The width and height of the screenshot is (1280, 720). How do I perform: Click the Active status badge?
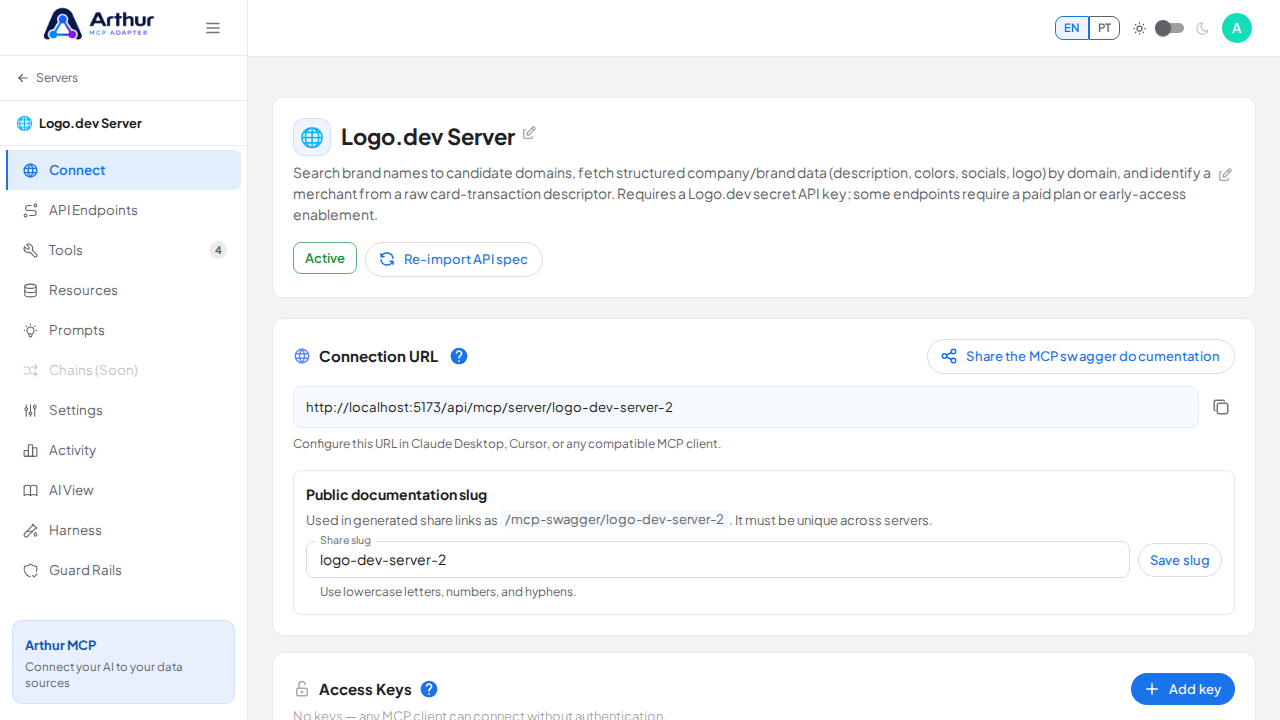pyautogui.click(x=325, y=258)
